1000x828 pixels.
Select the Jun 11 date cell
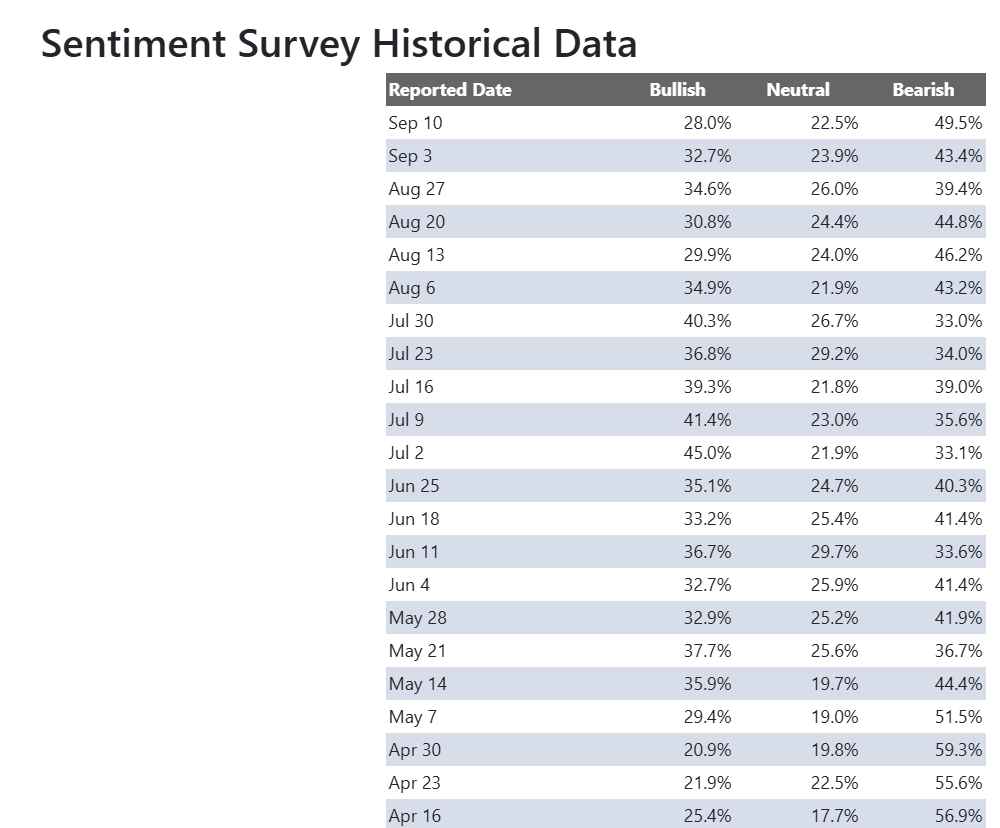tap(413, 552)
